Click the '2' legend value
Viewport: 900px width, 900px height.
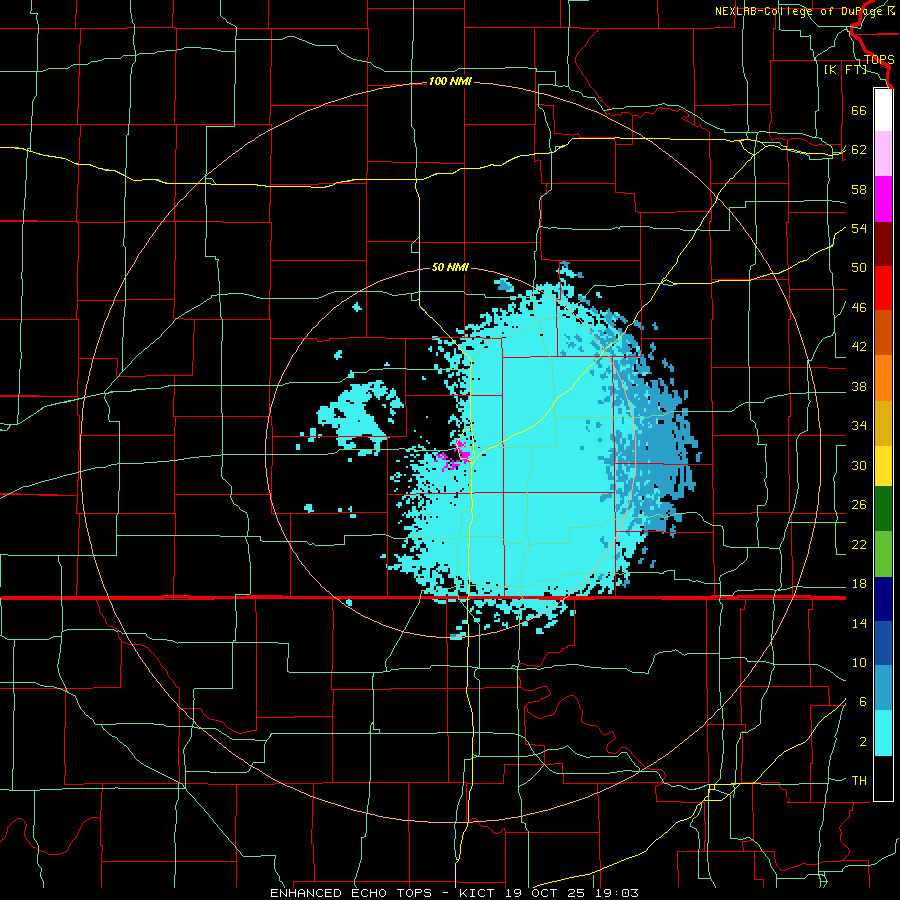pos(862,742)
